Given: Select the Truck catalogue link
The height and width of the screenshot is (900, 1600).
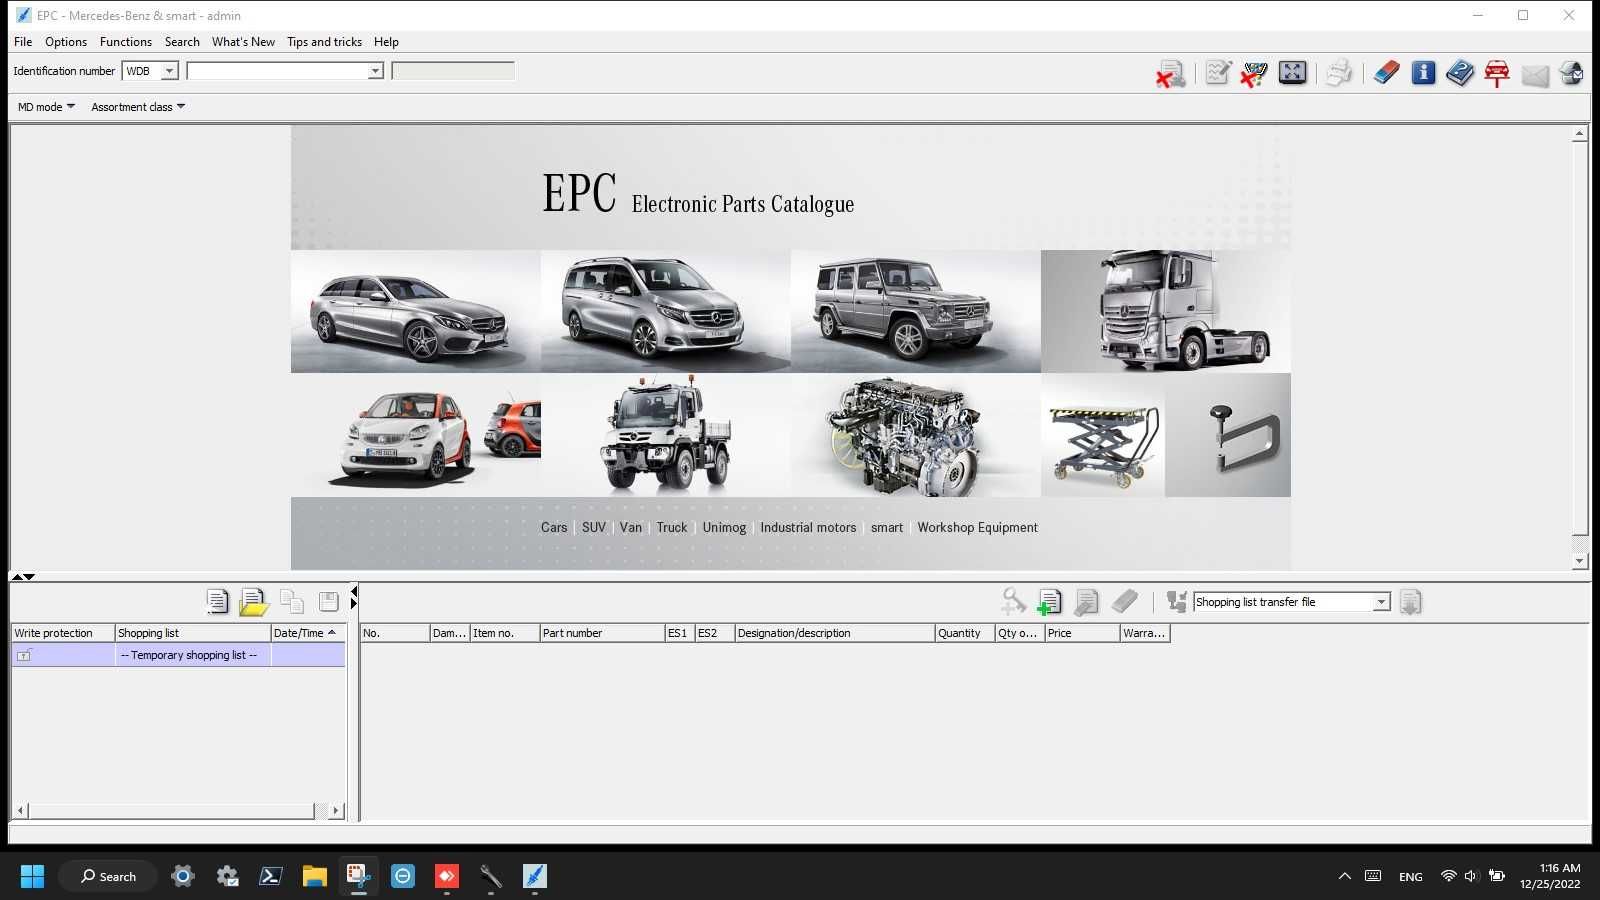Looking at the screenshot, I should (x=672, y=528).
